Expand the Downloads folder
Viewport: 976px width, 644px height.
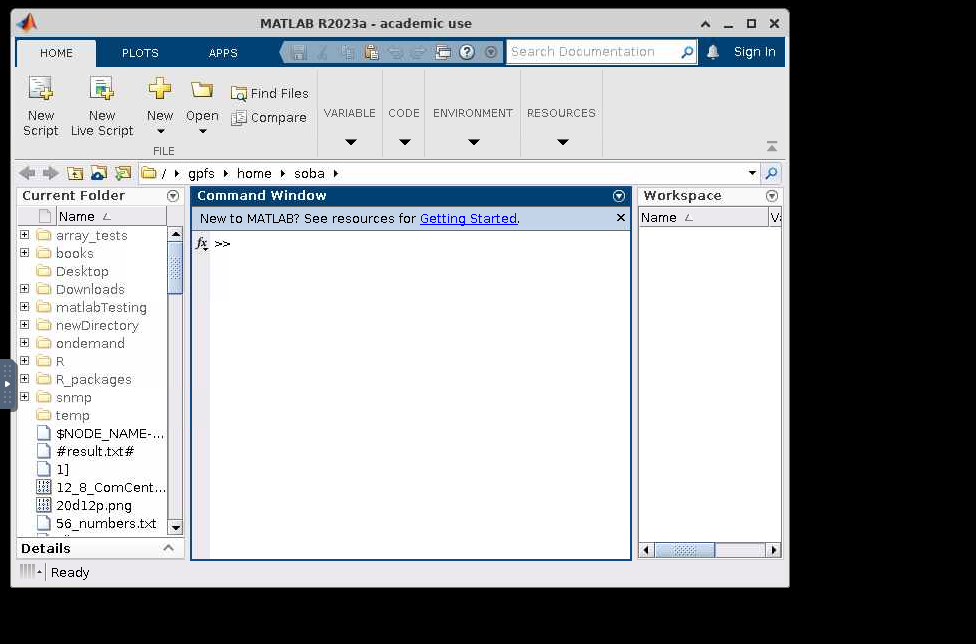24,289
